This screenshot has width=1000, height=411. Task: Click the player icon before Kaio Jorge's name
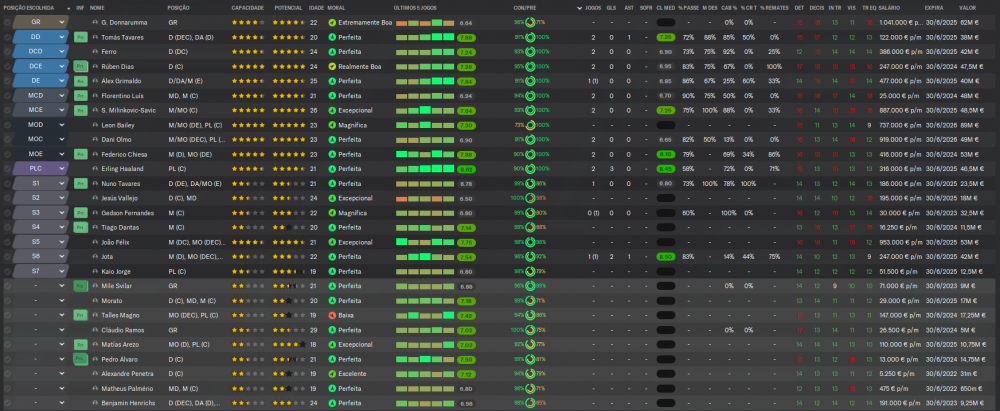point(96,272)
